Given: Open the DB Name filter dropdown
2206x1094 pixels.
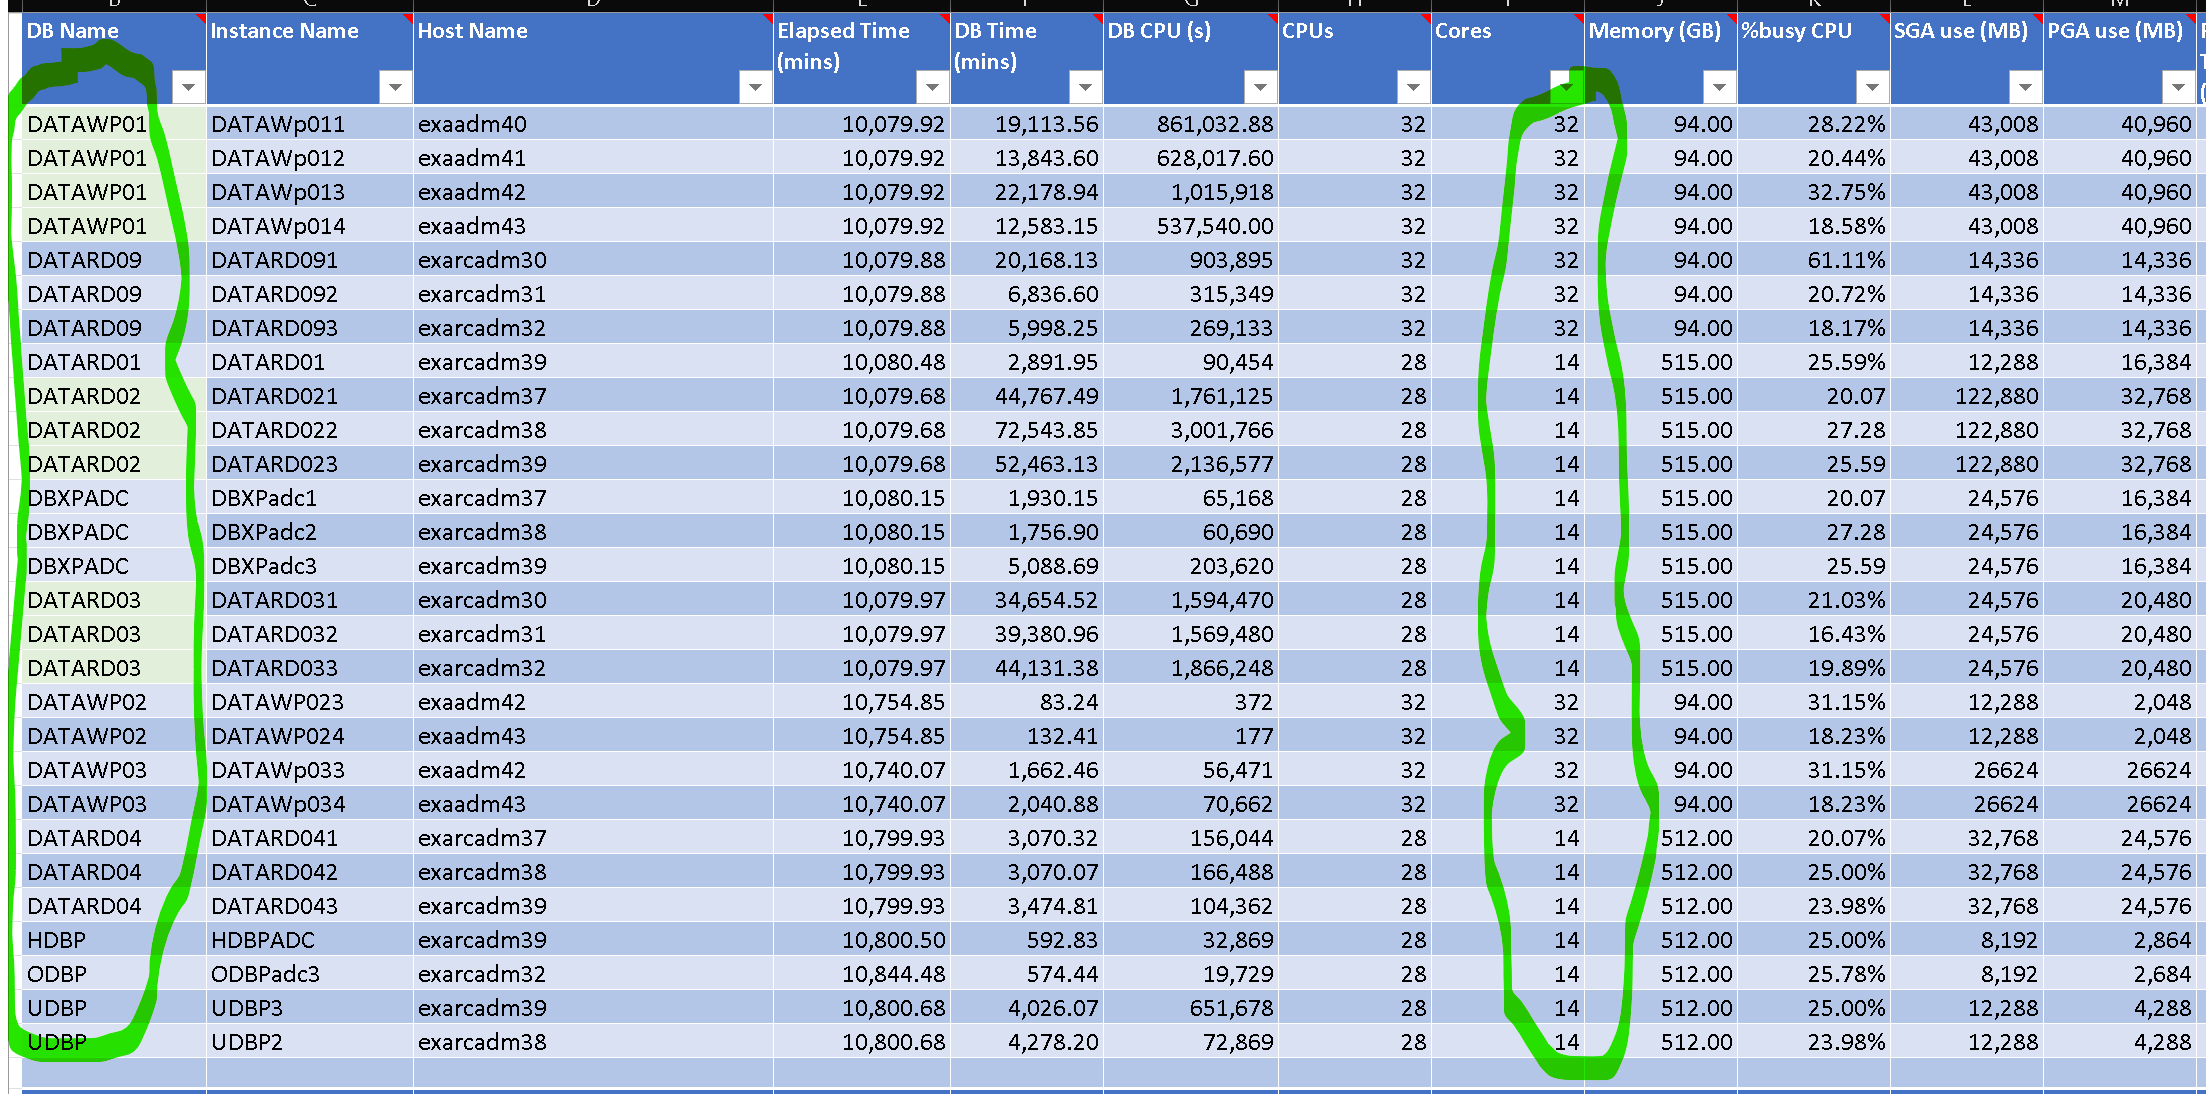Looking at the screenshot, I should coord(188,87).
